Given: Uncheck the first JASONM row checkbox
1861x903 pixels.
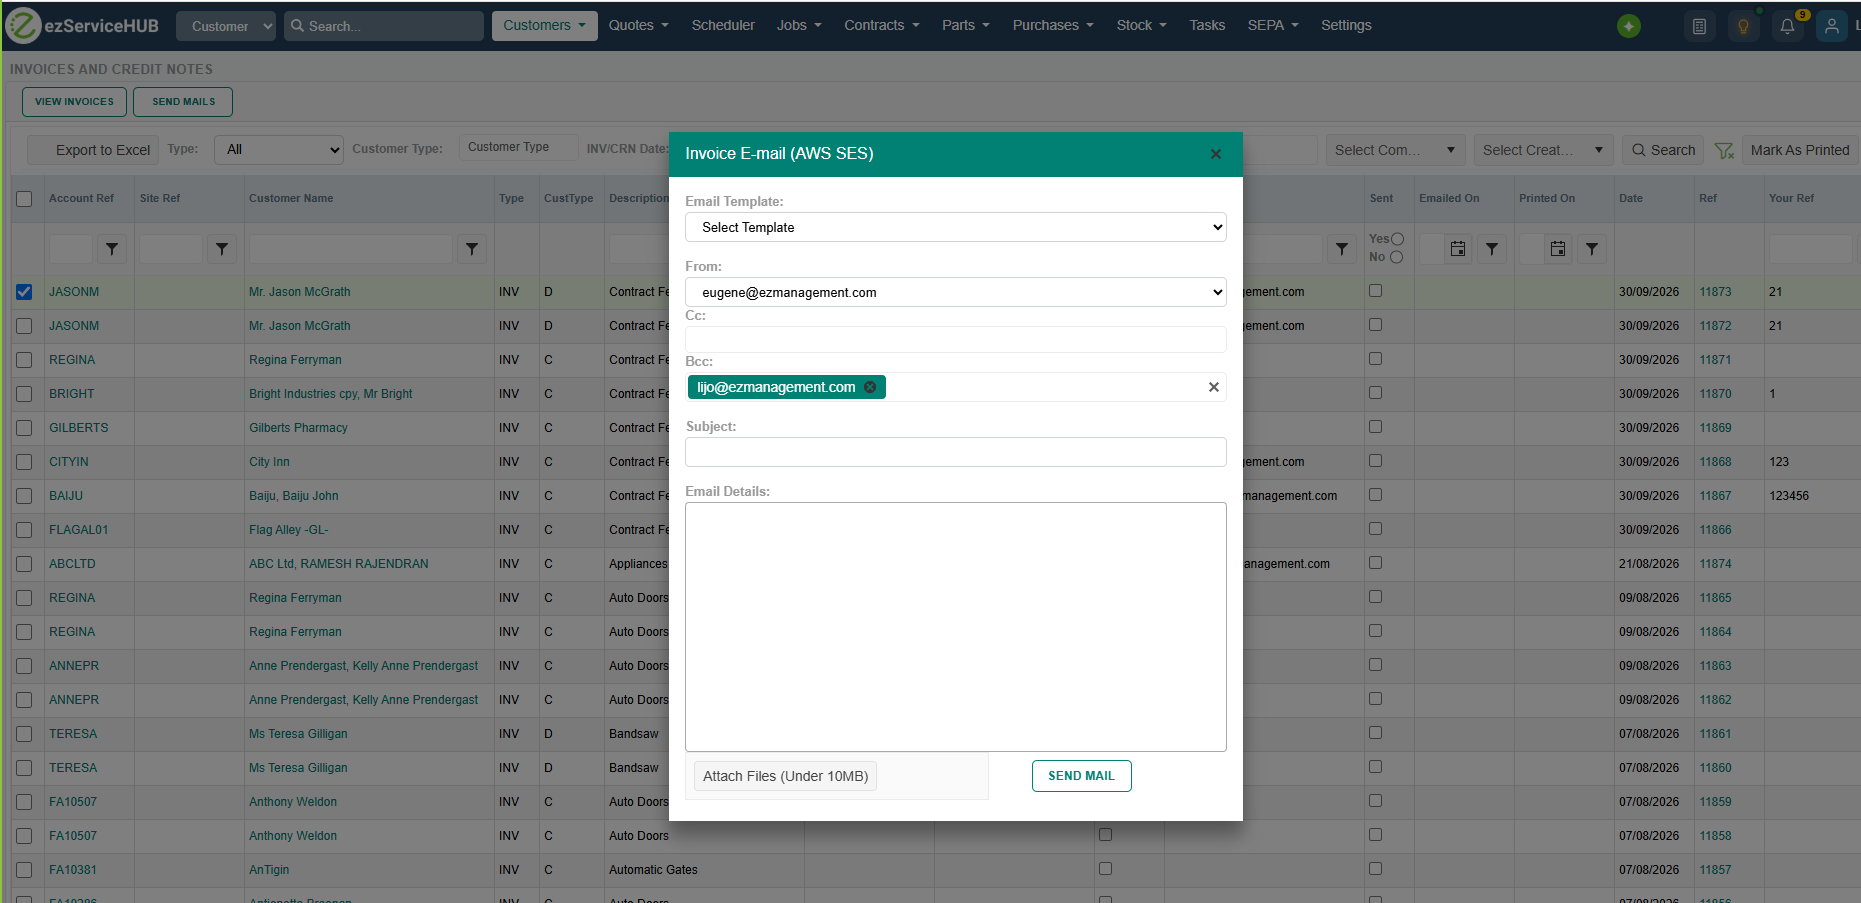Looking at the screenshot, I should (x=24, y=292).
